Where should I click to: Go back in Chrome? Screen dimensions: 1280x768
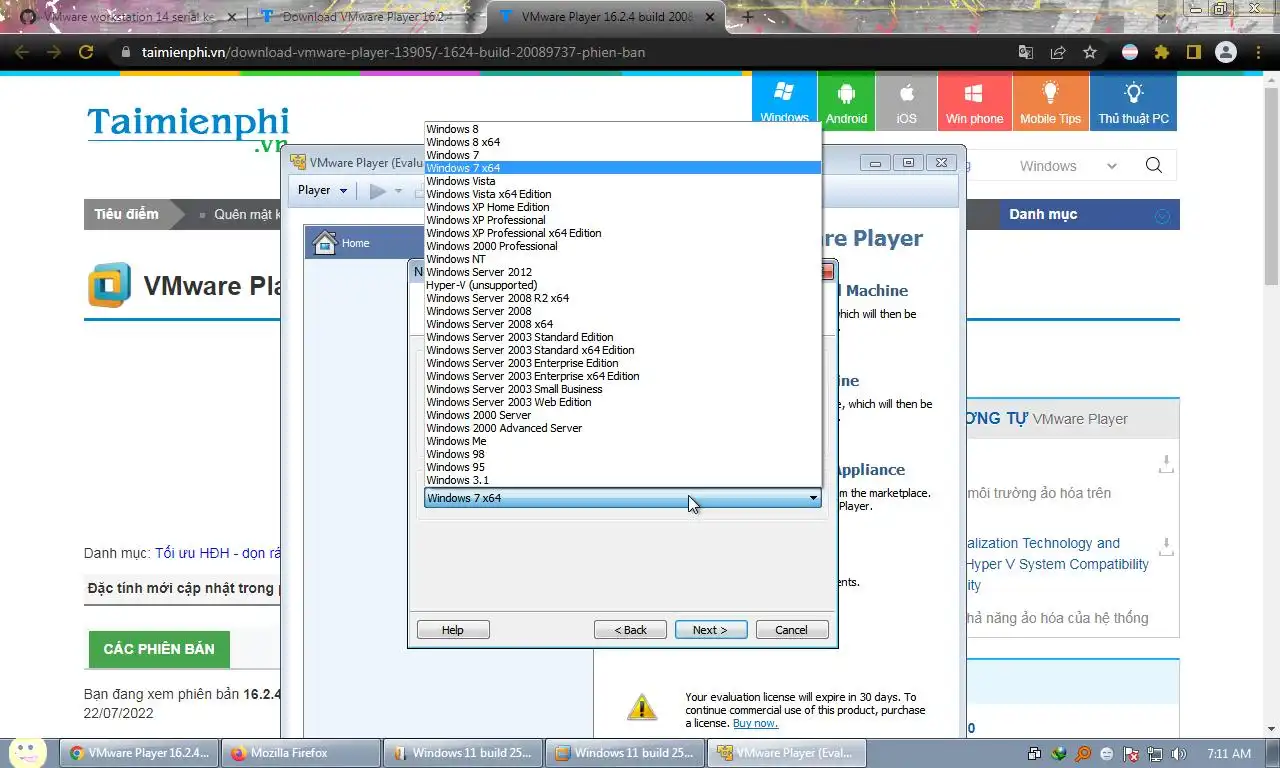(22, 52)
